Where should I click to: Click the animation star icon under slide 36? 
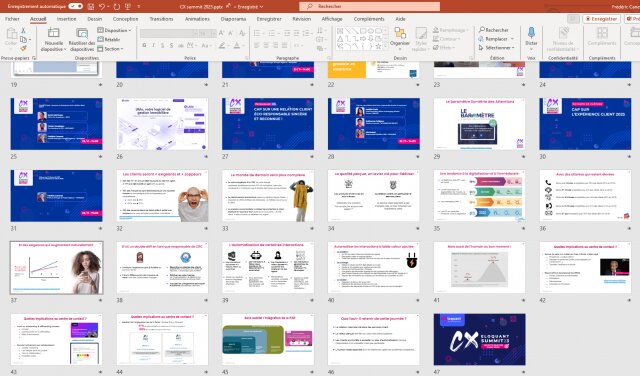pyautogui.click(x=629, y=228)
